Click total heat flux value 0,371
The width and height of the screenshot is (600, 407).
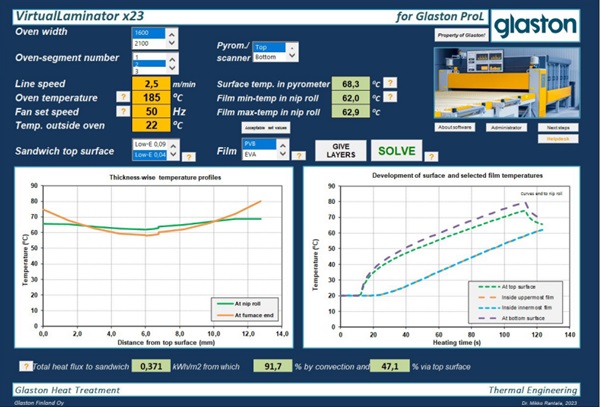coord(151,366)
